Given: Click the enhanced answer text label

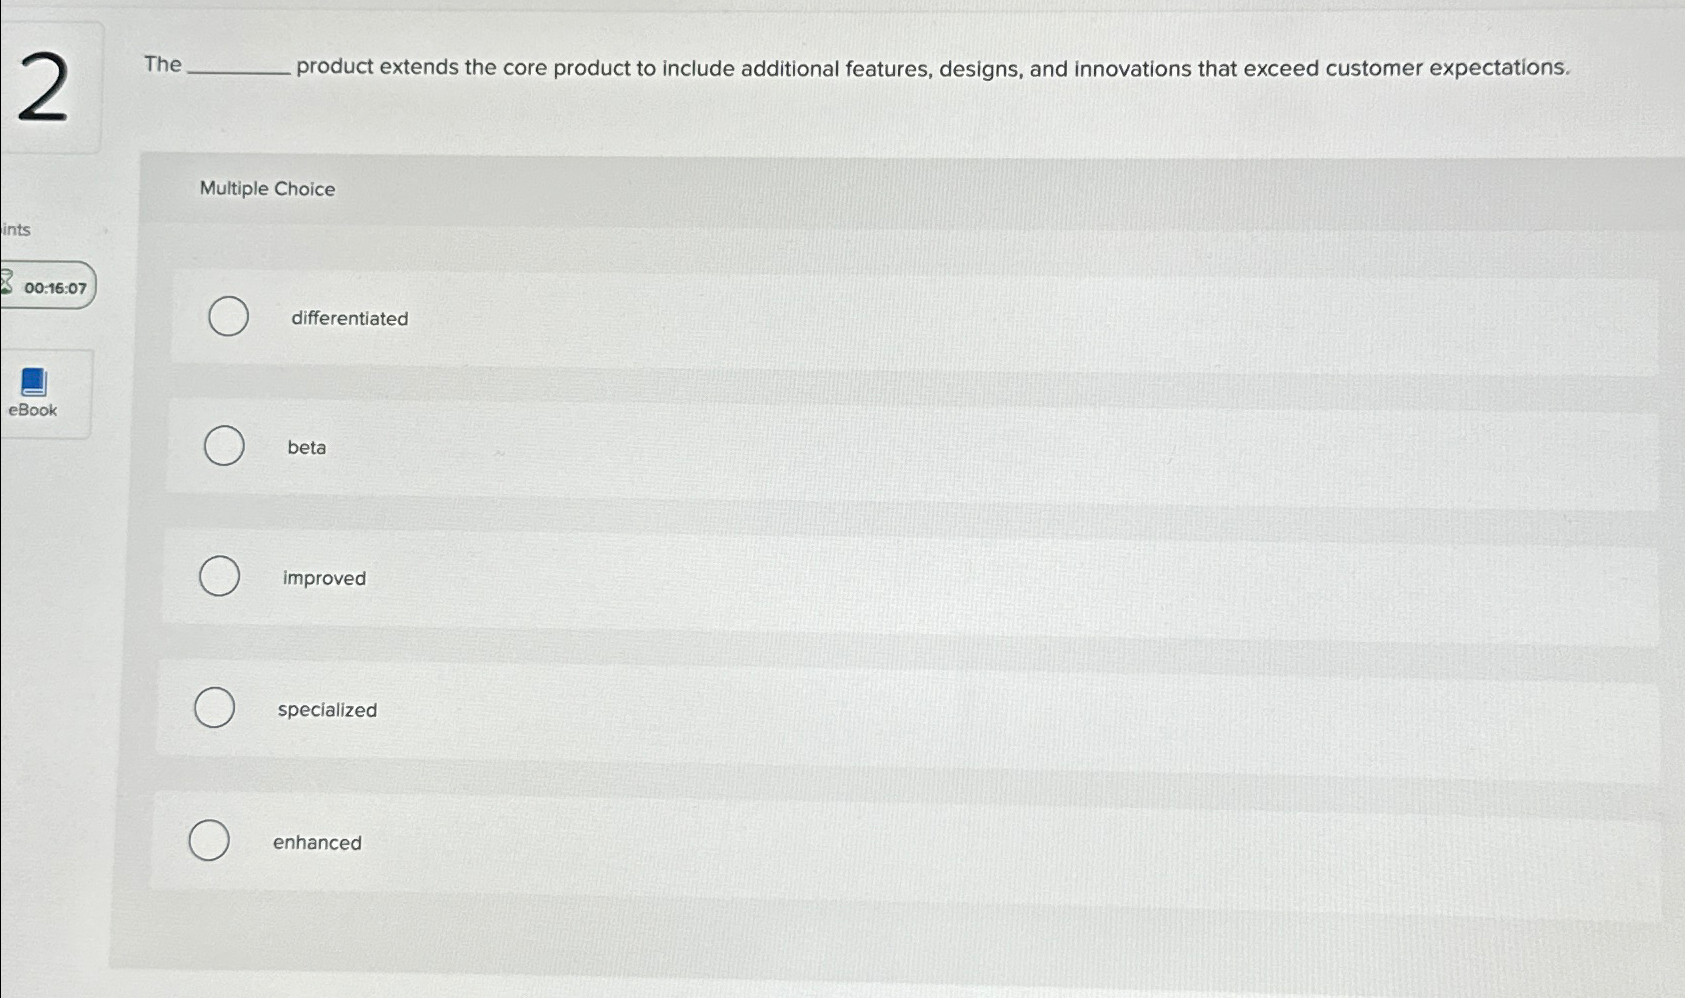Looking at the screenshot, I should coord(317,842).
